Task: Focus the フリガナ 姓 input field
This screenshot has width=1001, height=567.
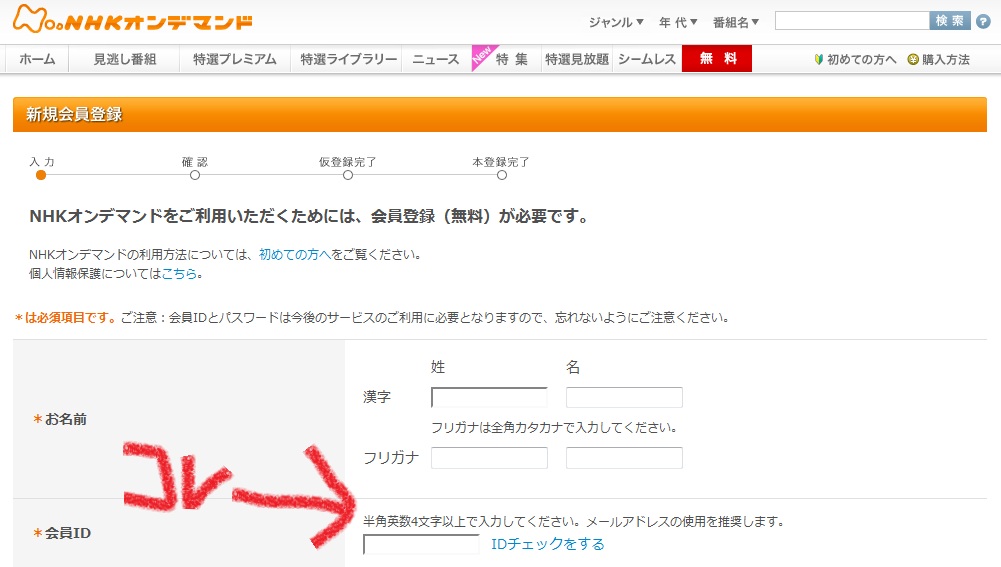Action: tap(489, 458)
